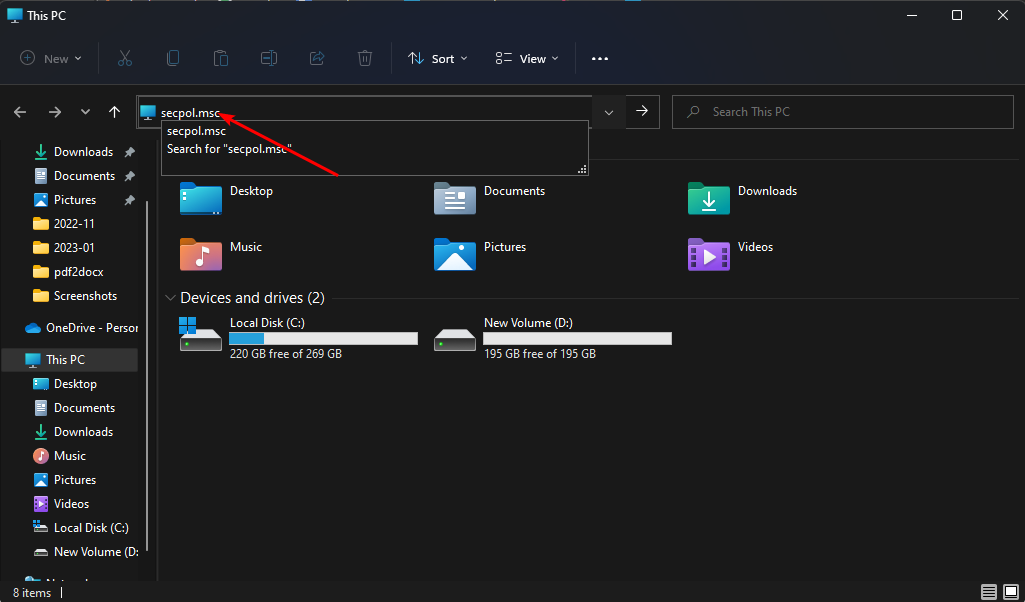Switch to details view icon in status bar
The width and height of the screenshot is (1025, 602).
[x=989, y=592]
